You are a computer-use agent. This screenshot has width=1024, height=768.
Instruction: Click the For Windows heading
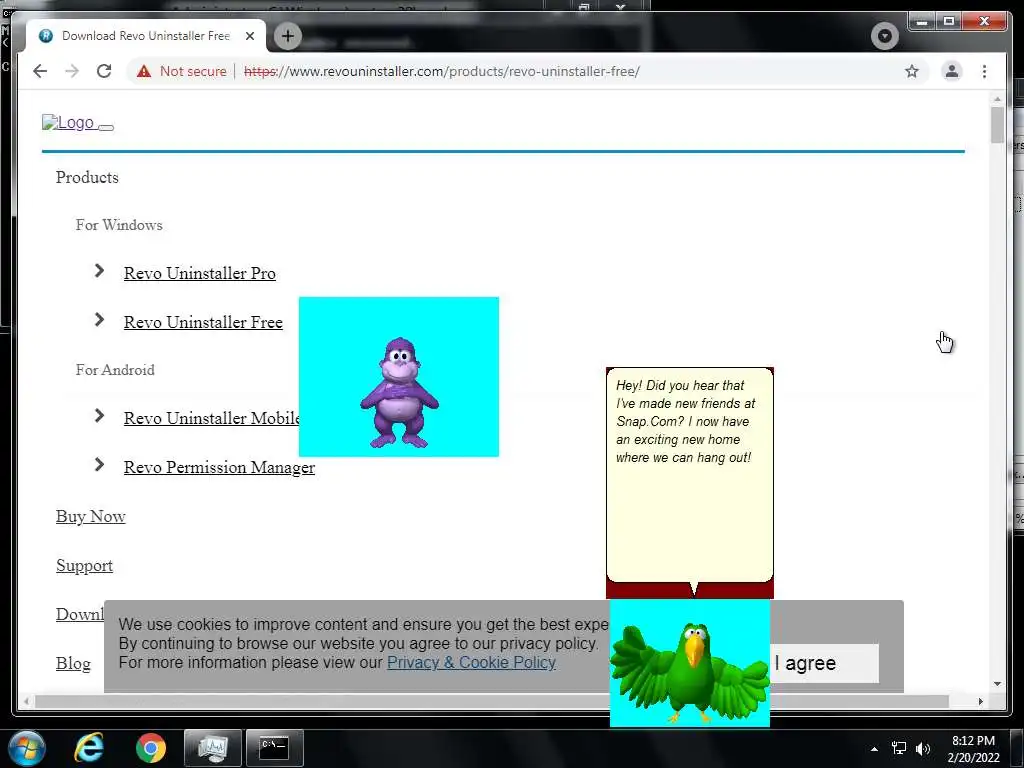click(x=119, y=225)
